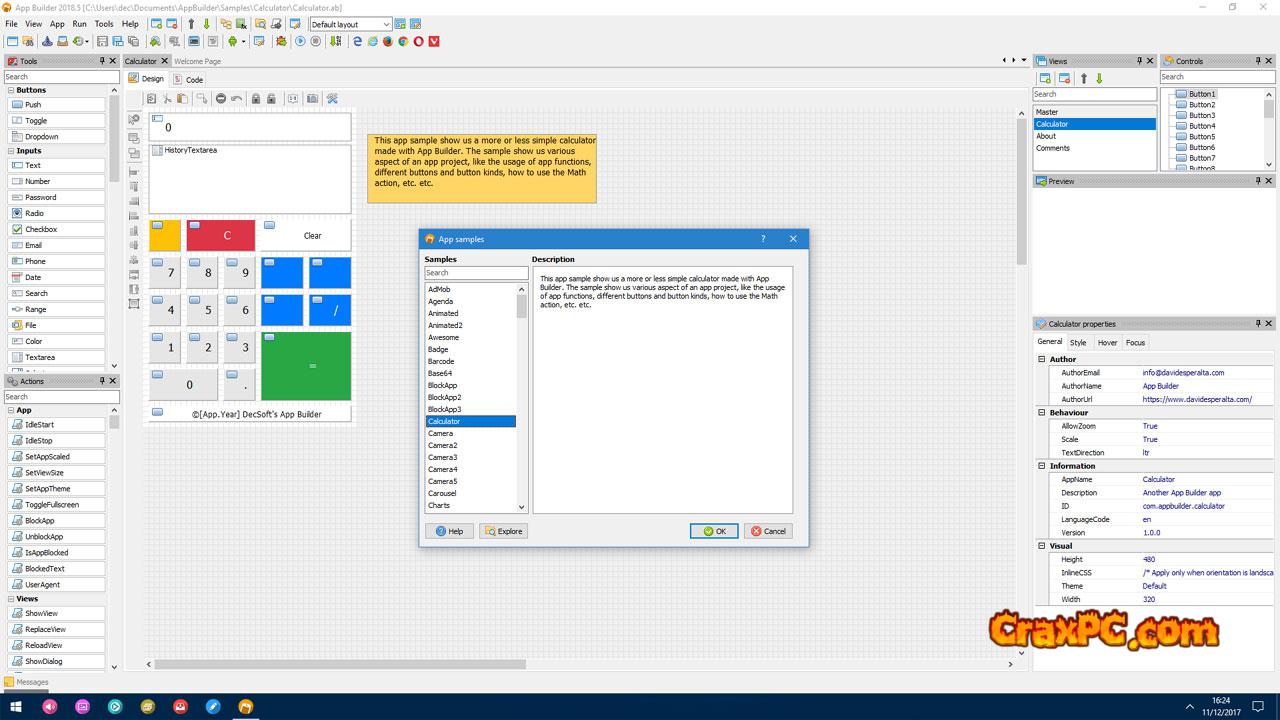The width and height of the screenshot is (1280, 720).
Task: Toggle the pin on Calculator properties panel
Action: pos(1257,324)
